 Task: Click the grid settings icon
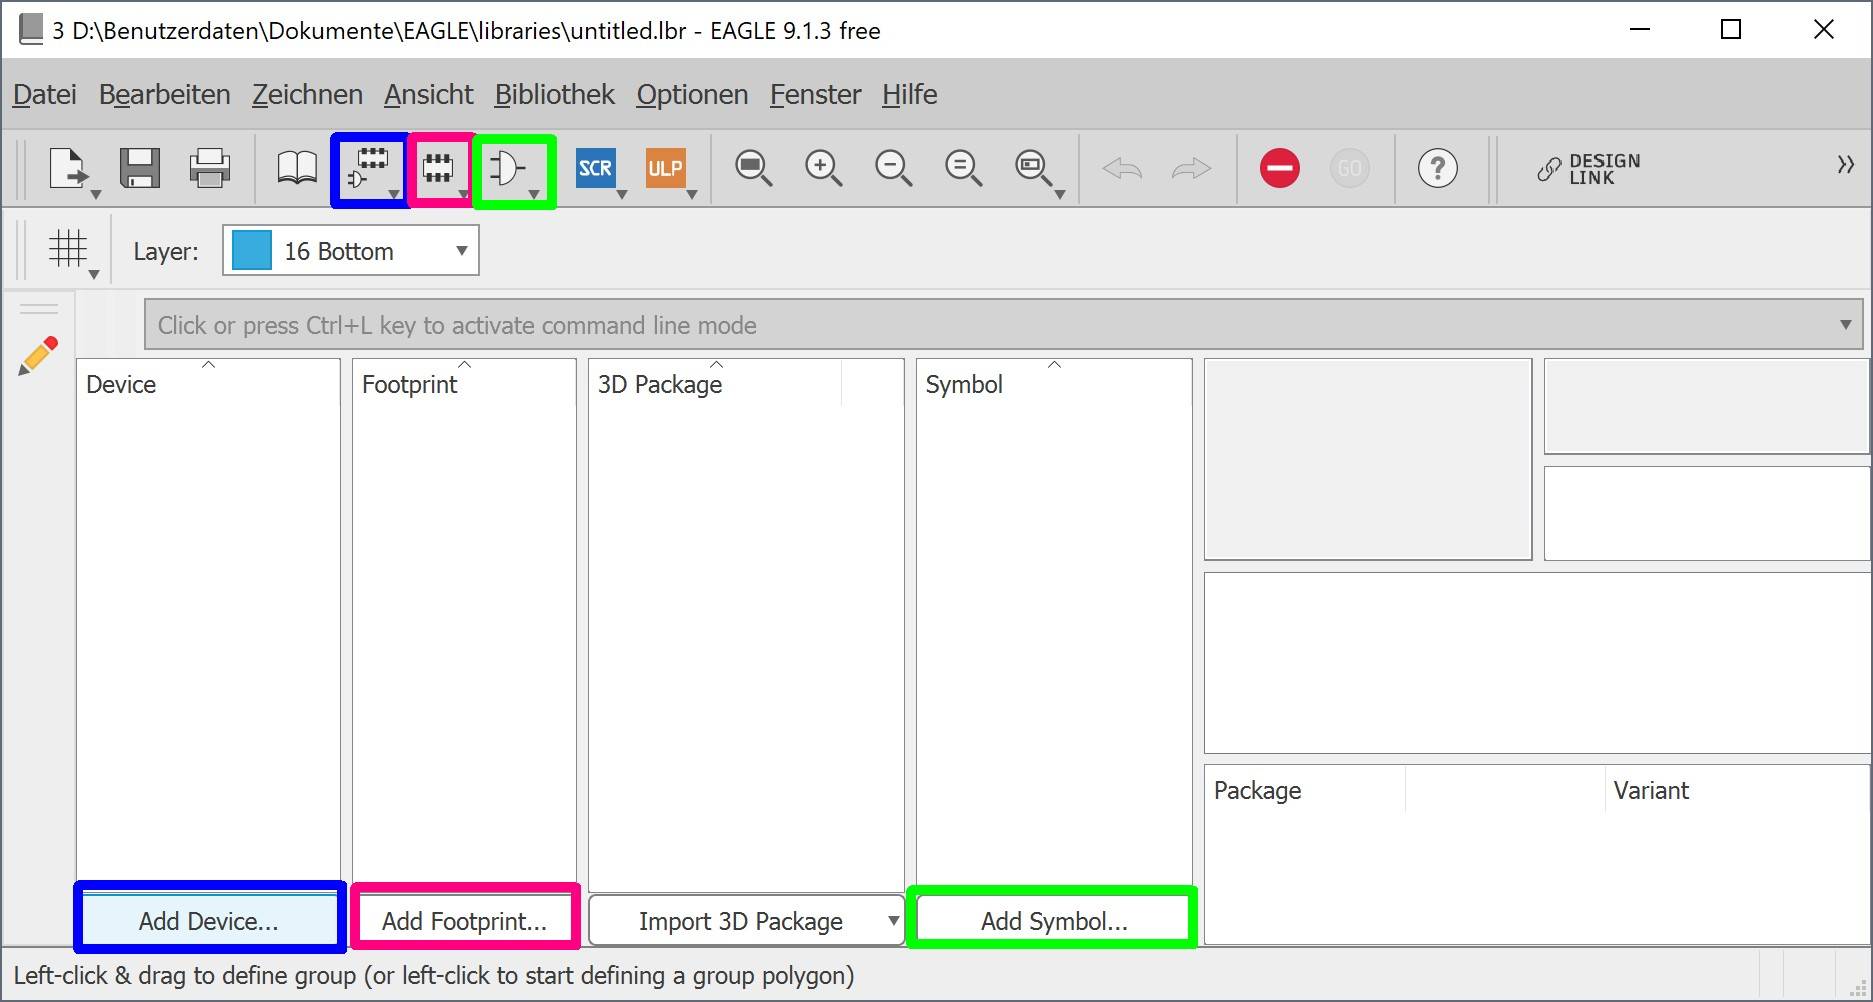click(68, 249)
